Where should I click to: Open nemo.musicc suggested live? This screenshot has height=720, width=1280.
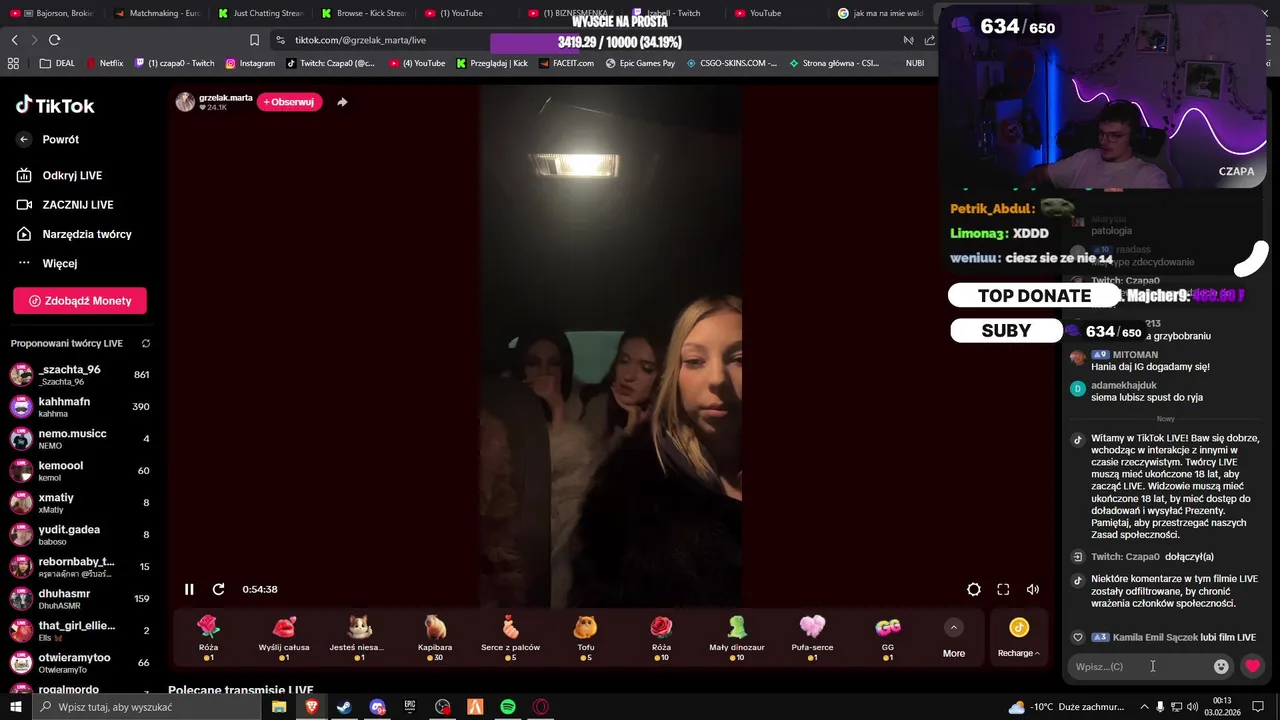point(80,439)
